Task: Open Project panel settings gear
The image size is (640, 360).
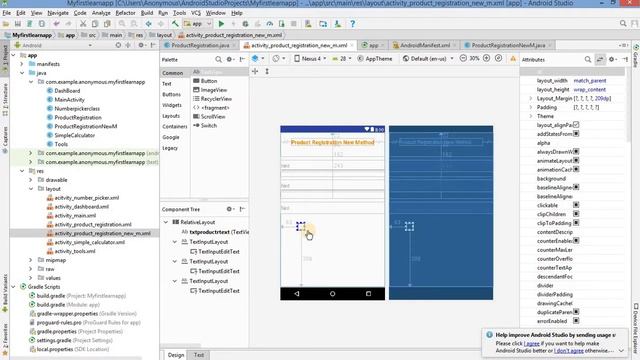Action: click(x=141, y=45)
